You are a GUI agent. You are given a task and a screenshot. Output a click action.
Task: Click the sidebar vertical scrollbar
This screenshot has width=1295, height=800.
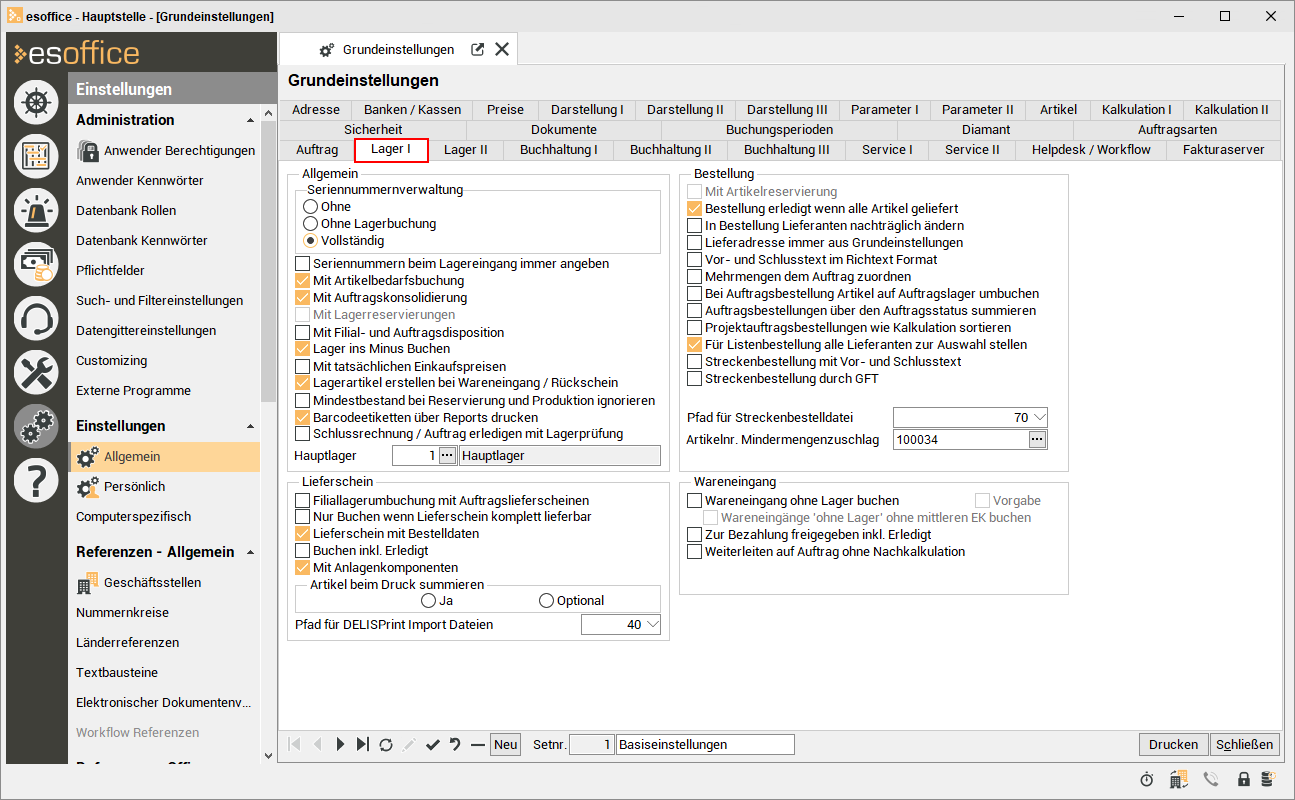[267, 263]
